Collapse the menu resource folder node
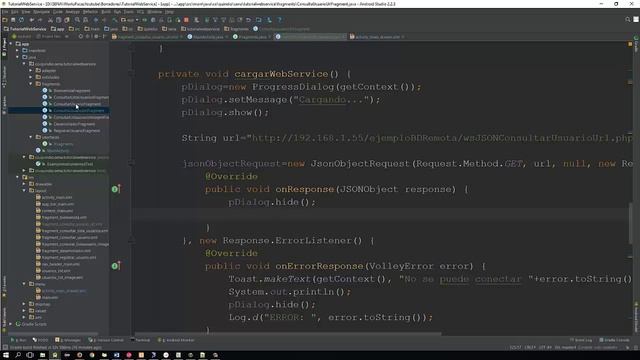The height and width of the screenshot is (360, 640). click(x=24, y=284)
